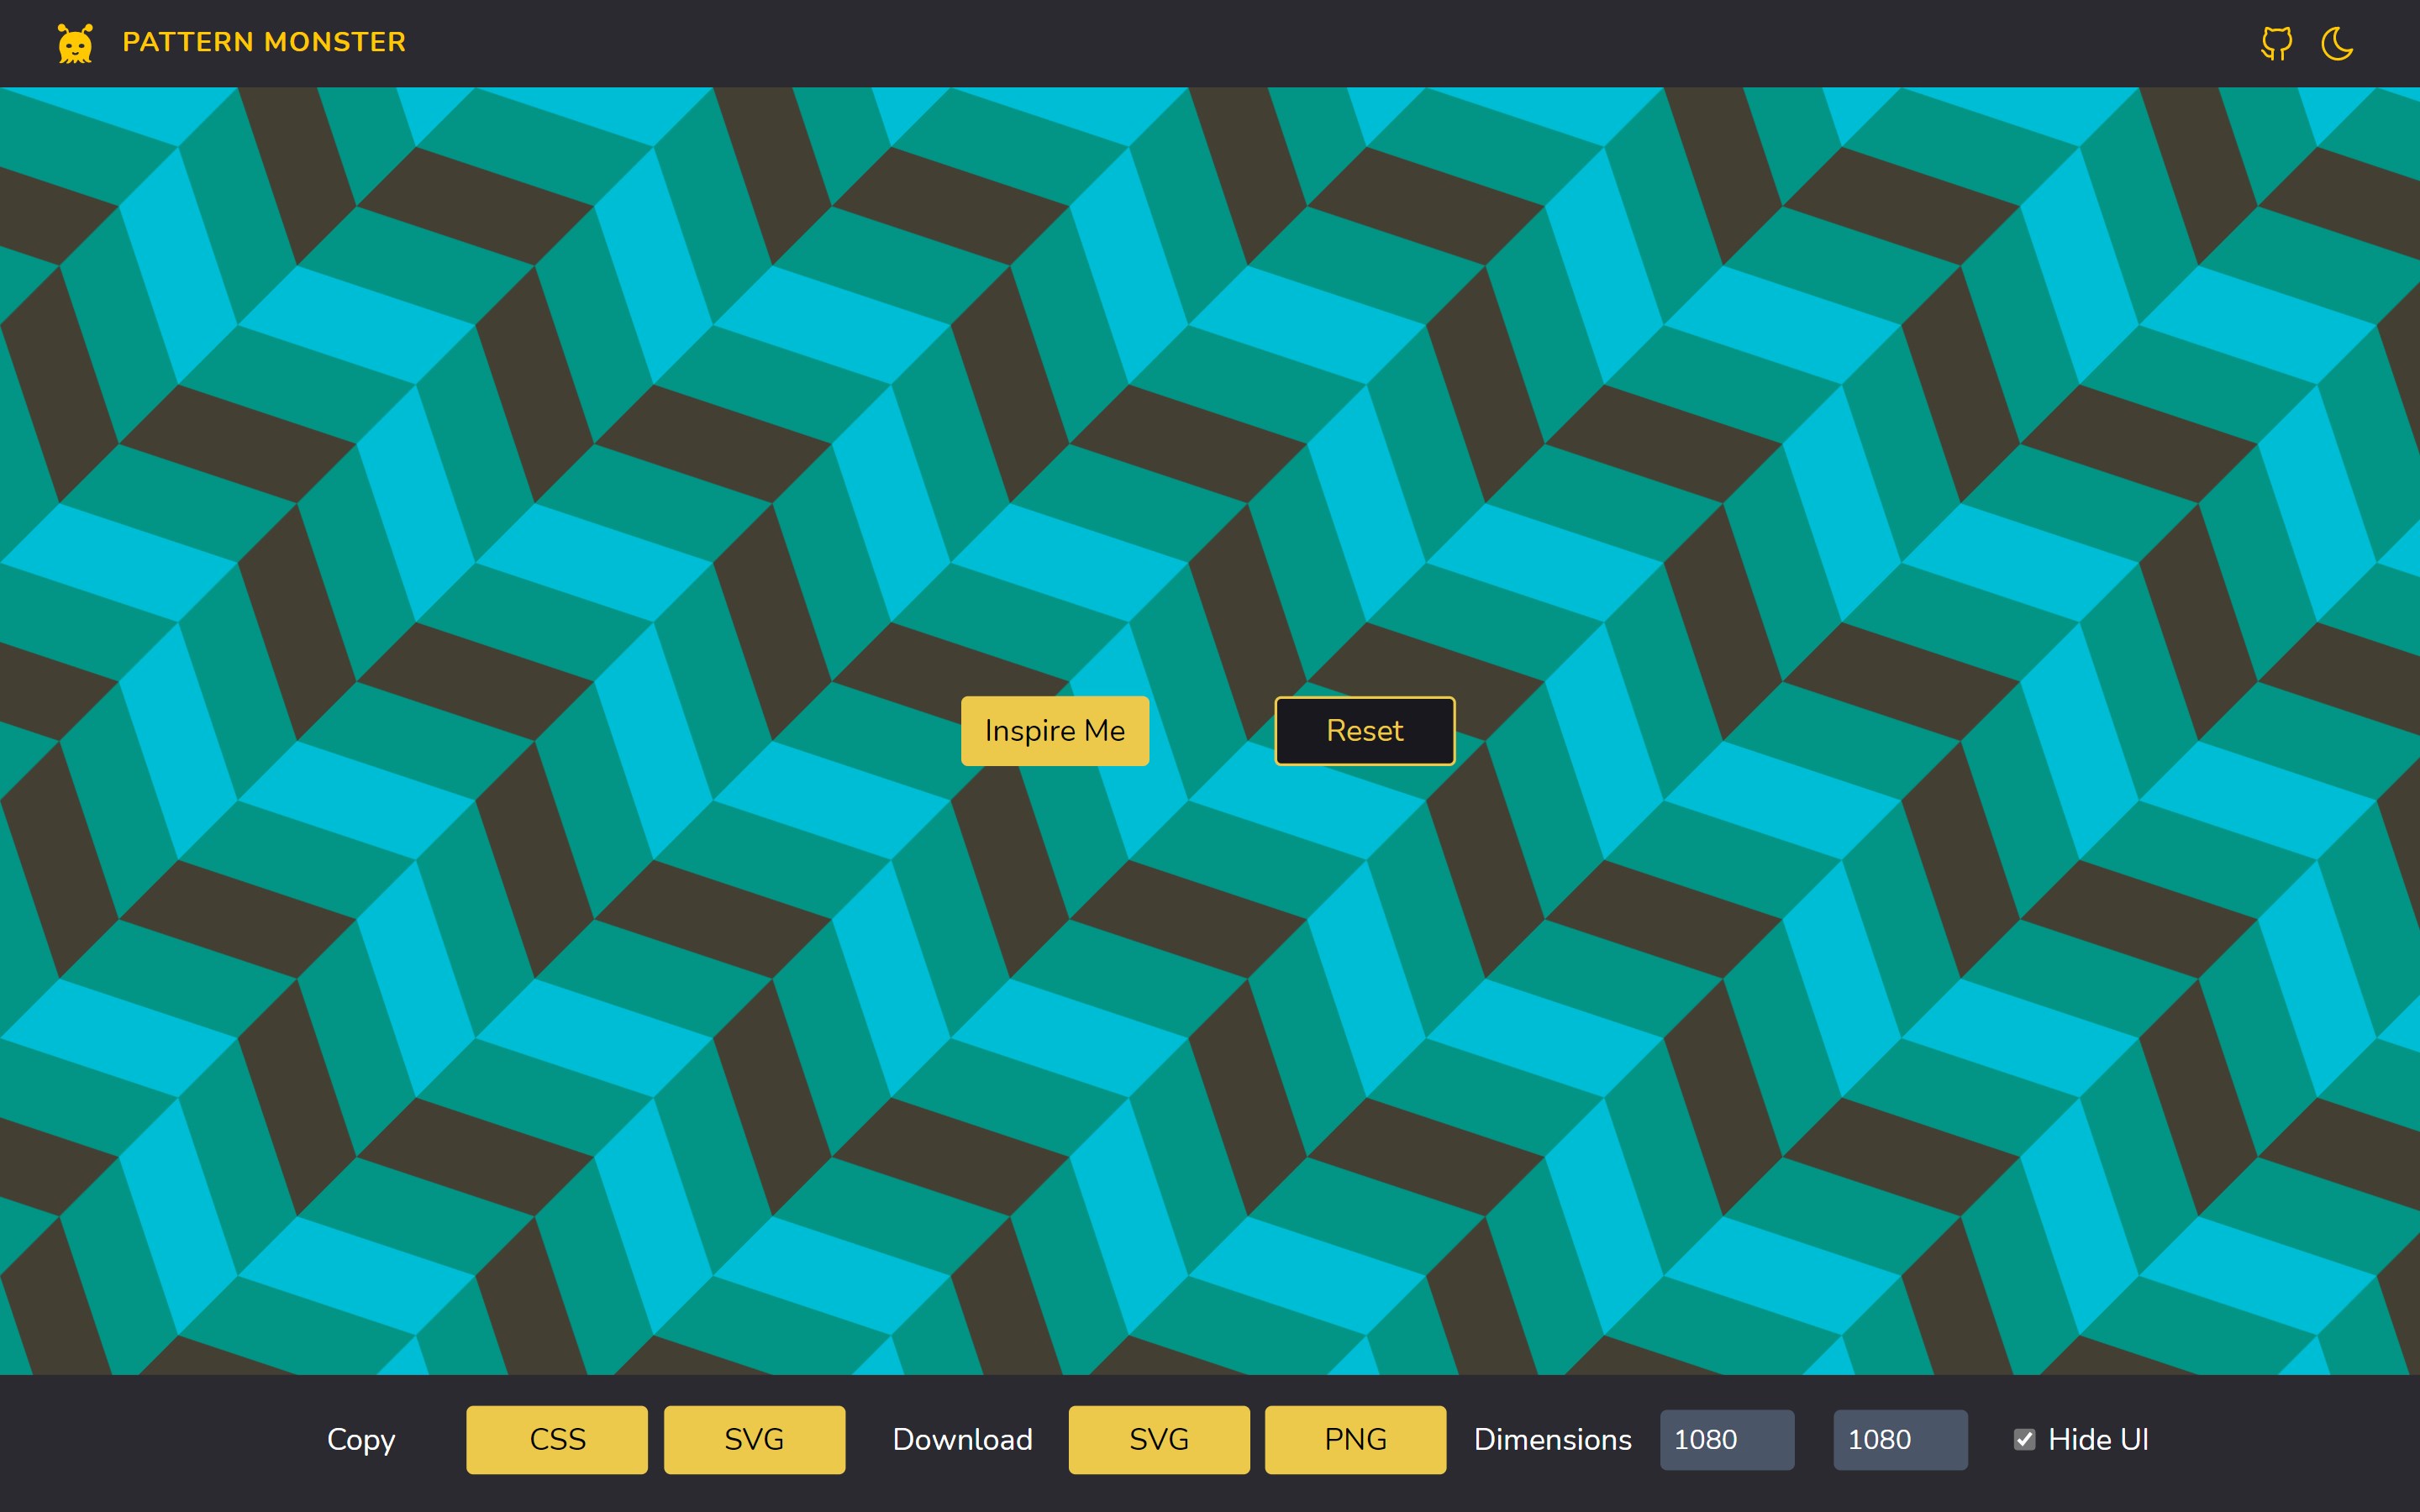Click the PATTERN MONSTER title link

tap(264, 42)
